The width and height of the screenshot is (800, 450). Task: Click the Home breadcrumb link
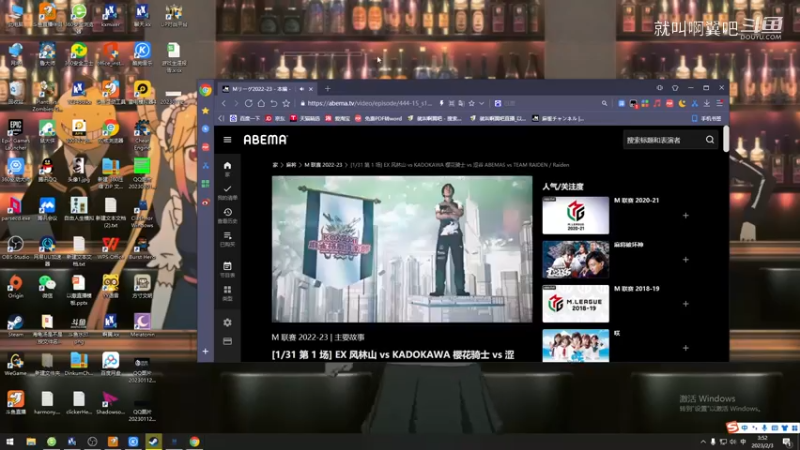pos(275,165)
